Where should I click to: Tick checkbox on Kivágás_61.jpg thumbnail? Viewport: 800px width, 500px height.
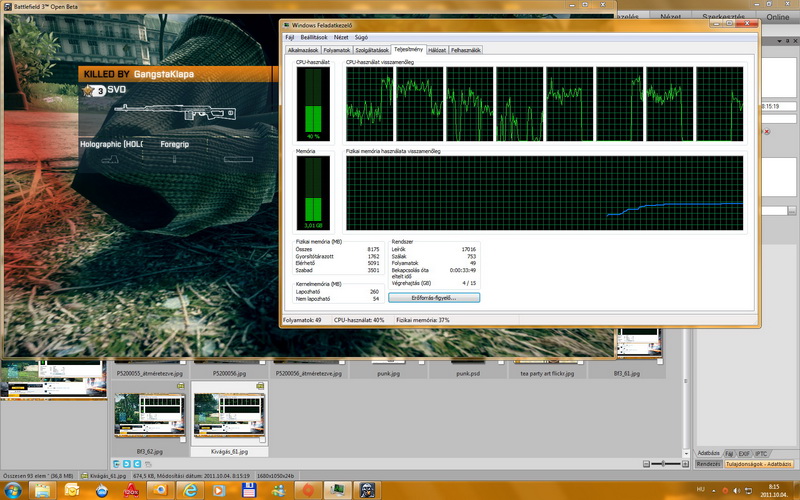262,440
